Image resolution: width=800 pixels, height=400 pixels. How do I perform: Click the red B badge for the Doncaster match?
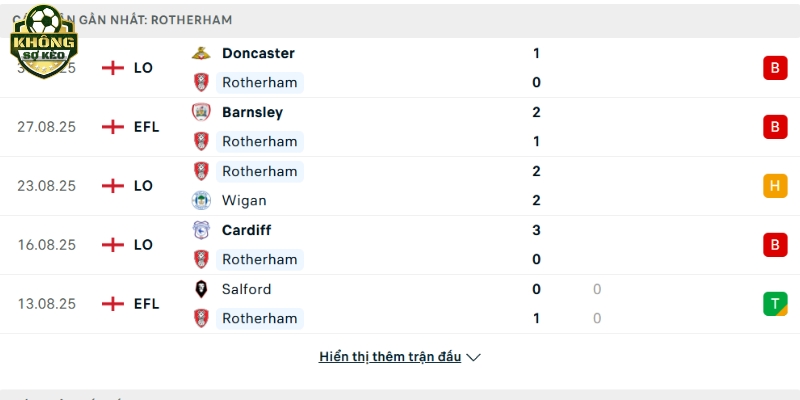click(x=775, y=68)
